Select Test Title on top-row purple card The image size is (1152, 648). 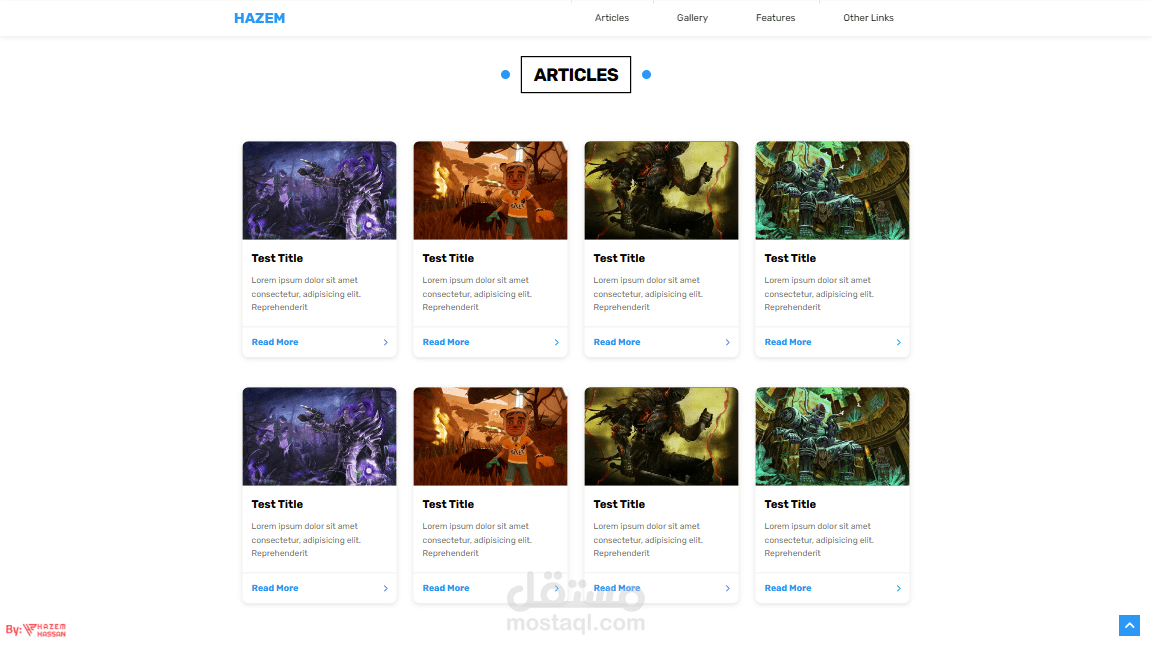pos(277,259)
